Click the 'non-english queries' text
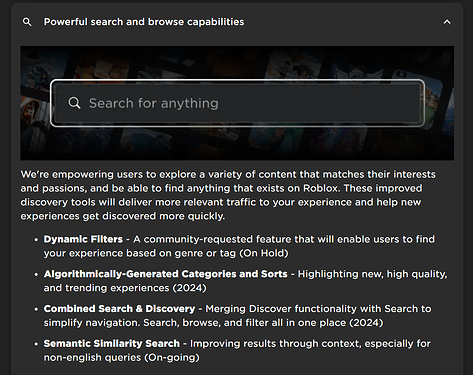Viewport: 473px width, 375px height. pyautogui.click(x=92, y=358)
